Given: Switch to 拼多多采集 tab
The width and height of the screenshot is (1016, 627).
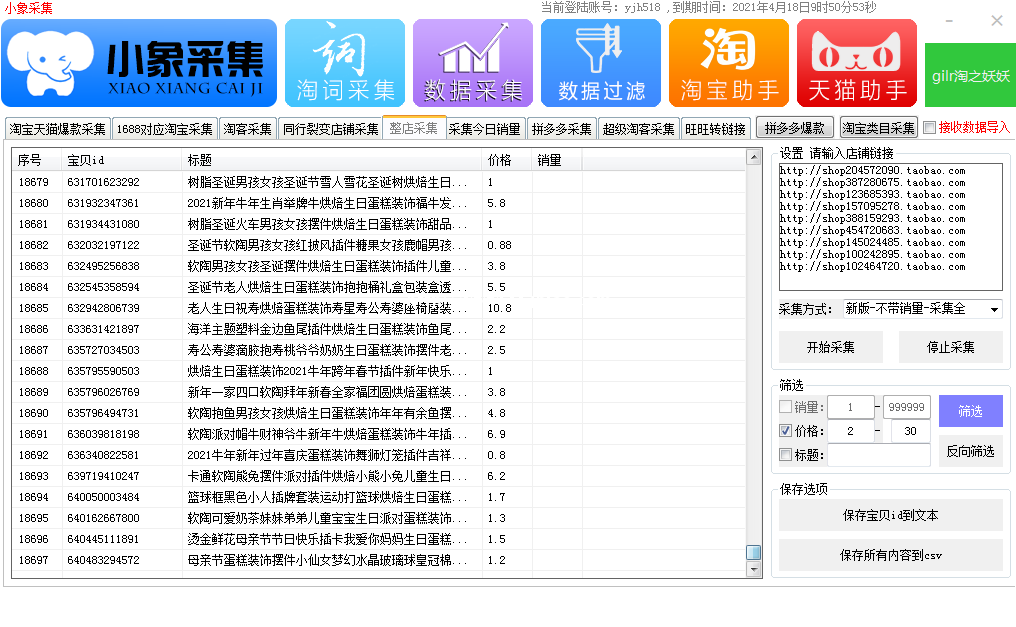Looking at the screenshot, I should pos(562,129).
